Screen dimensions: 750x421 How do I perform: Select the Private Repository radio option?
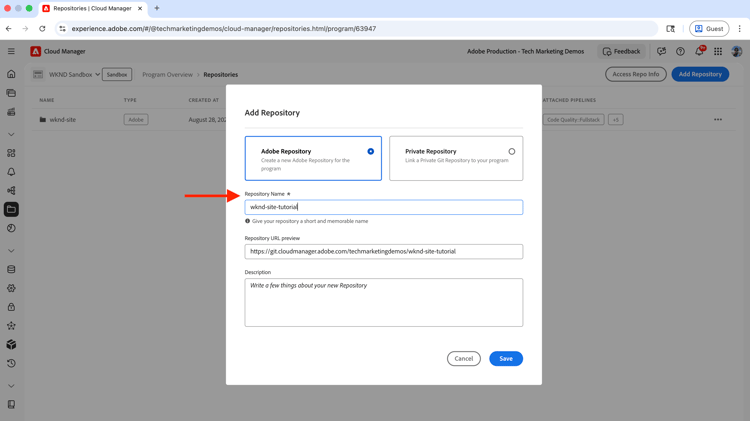coord(511,151)
